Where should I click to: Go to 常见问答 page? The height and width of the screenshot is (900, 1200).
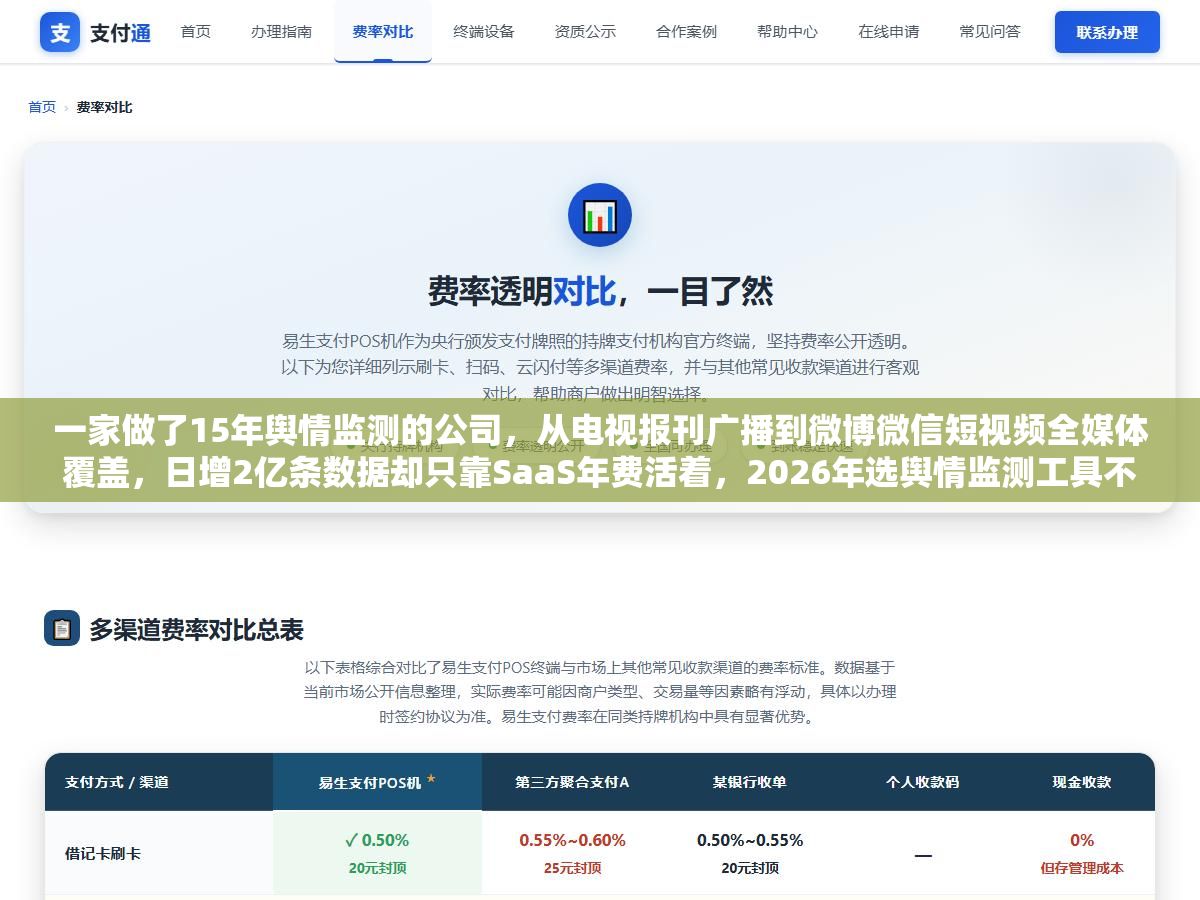[x=990, y=32]
